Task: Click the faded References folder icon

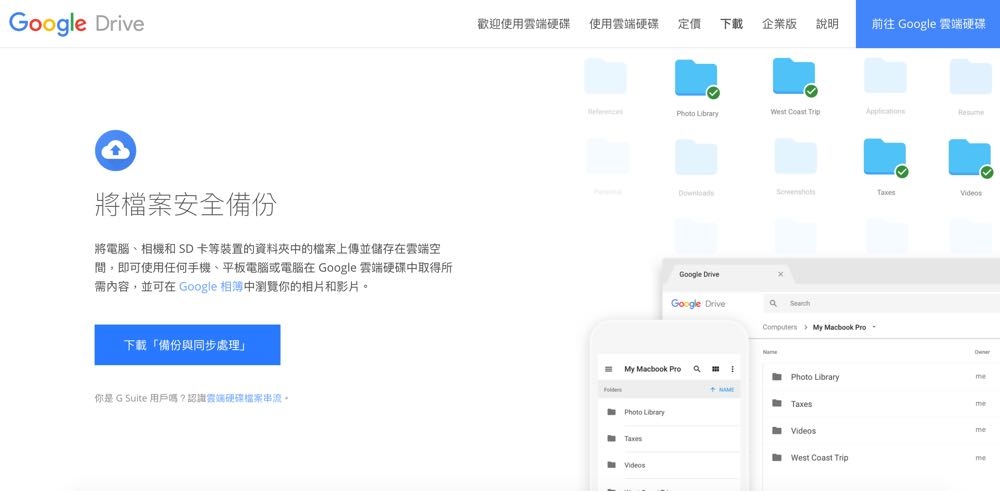Action: [x=605, y=77]
